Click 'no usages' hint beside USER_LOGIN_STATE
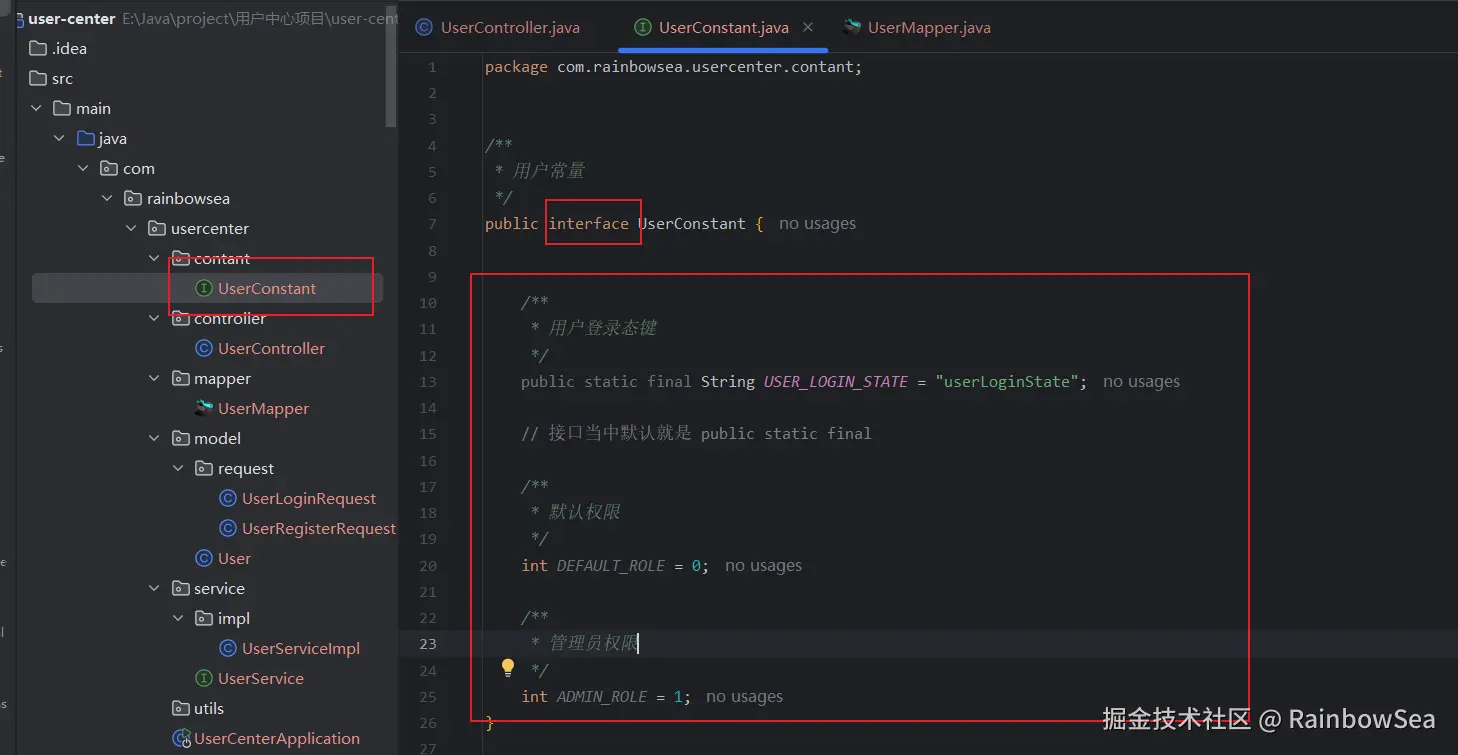Screen dimensions: 1458x755 click(x=1141, y=381)
